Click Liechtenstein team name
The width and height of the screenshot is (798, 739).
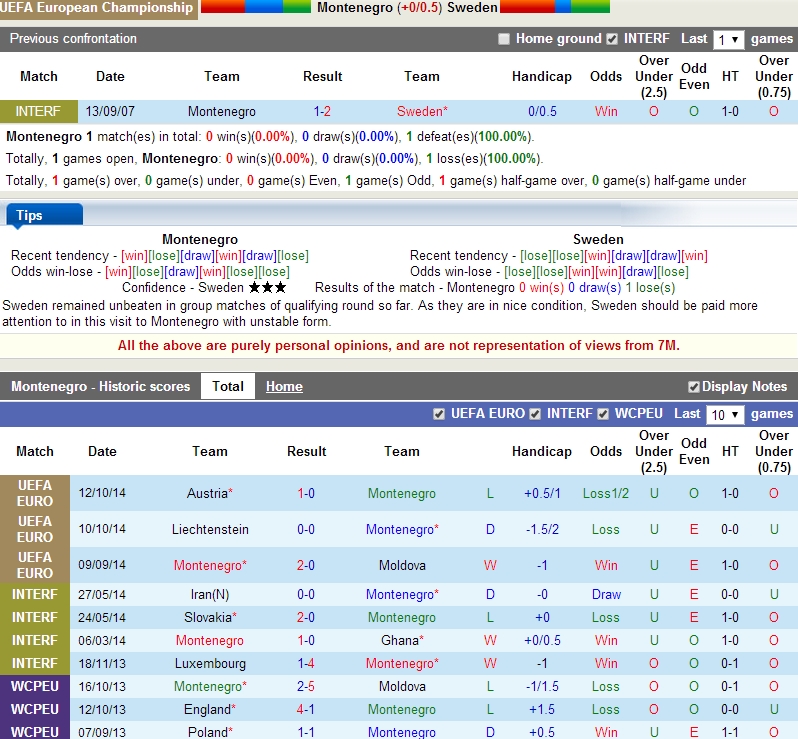point(210,529)
